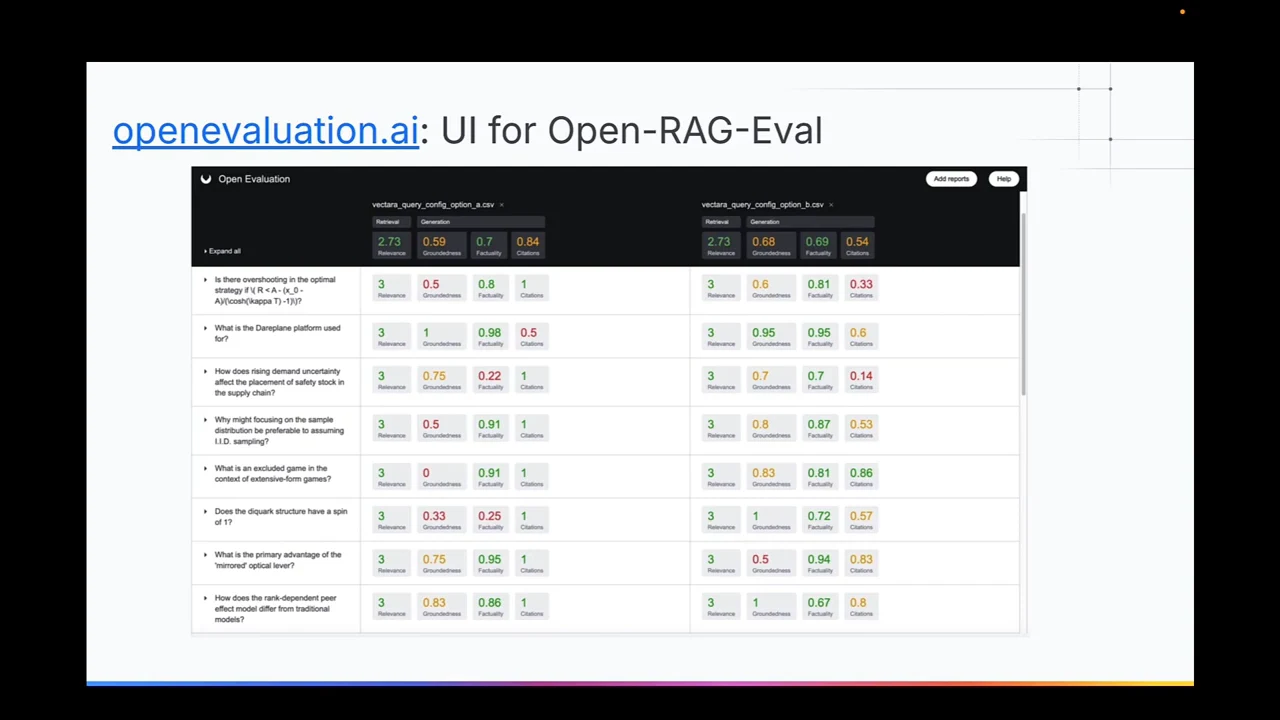
Task: Click Factuality 0.86 in rank-dependent peer row
Action: tap(489, 606)
